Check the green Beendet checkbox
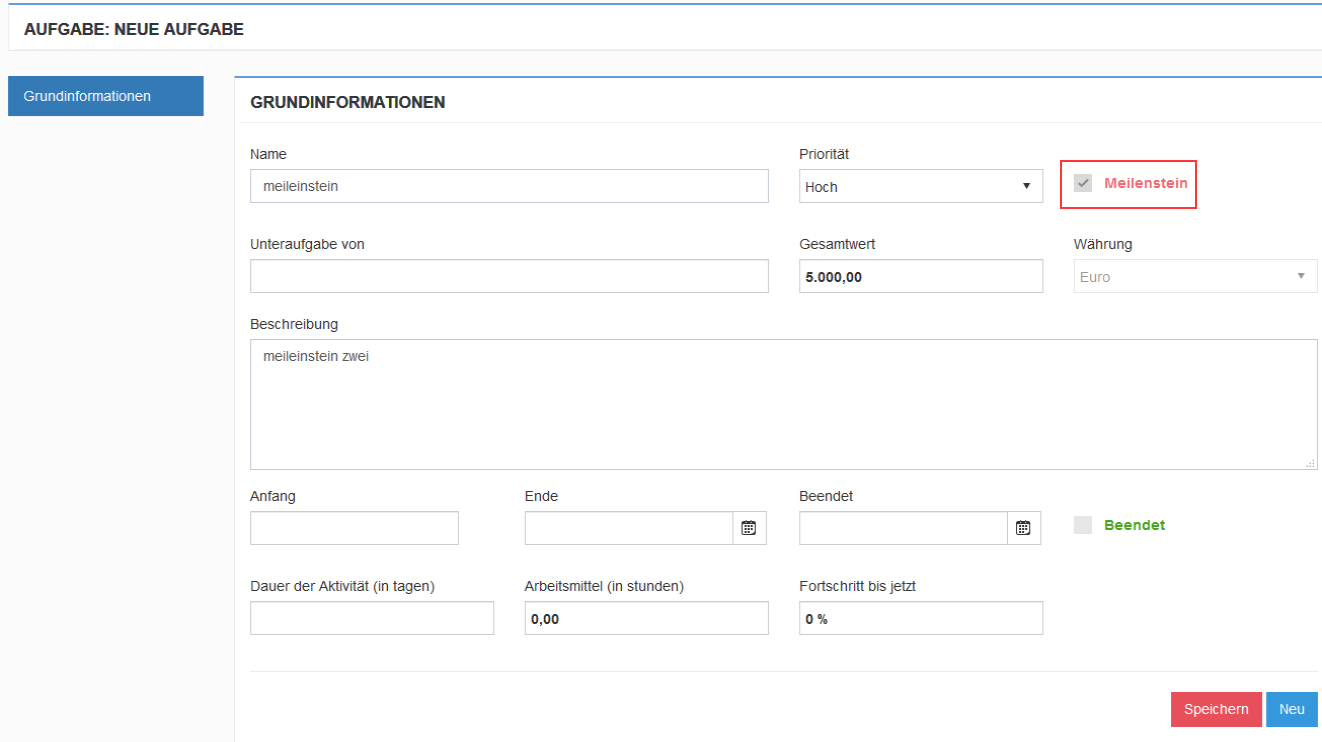Image resolution: width=1322 pixels, height=742 pixels. click(1083, 525)
